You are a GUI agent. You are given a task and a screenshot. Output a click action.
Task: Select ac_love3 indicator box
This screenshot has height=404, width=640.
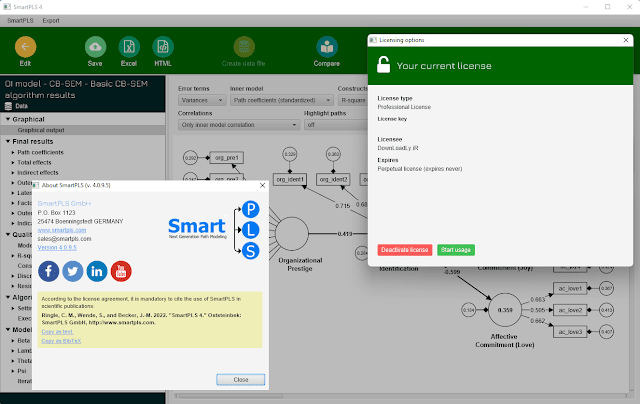[x=570, y=332]
